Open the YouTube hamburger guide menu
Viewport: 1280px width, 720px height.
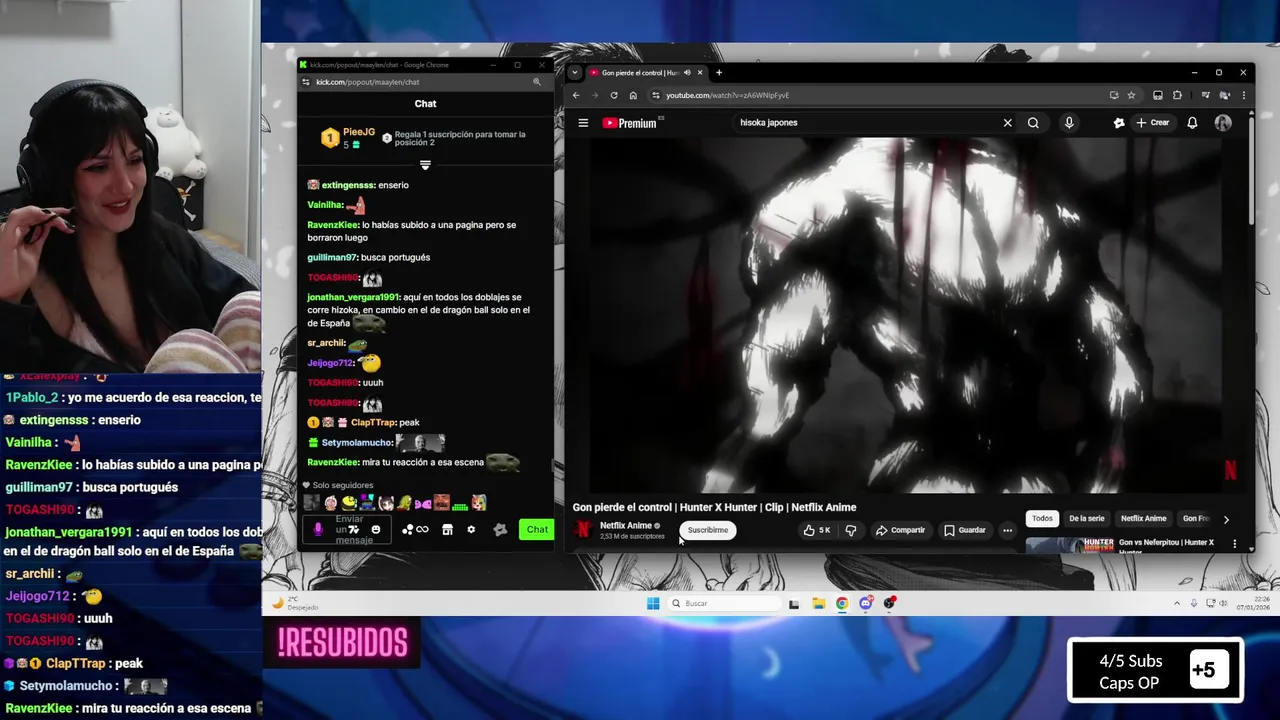583,123
